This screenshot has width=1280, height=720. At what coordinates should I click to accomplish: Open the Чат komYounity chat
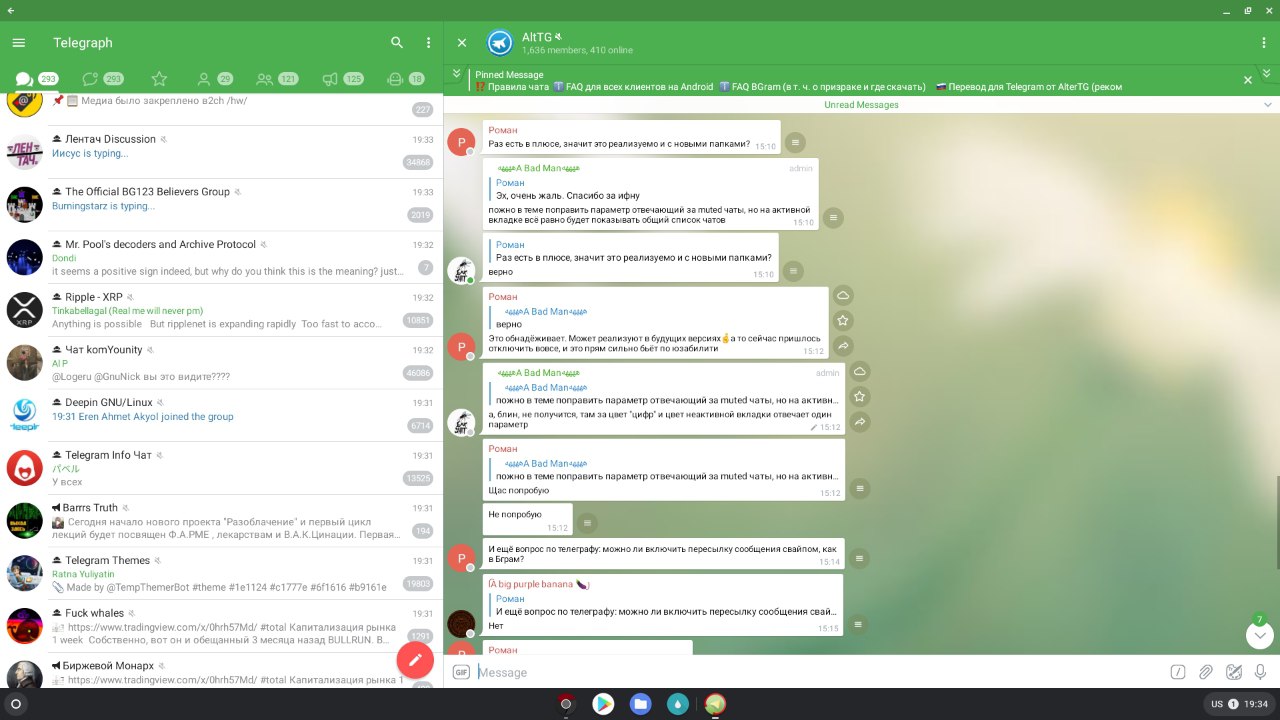pyautogui.click(x=221, y=363)
